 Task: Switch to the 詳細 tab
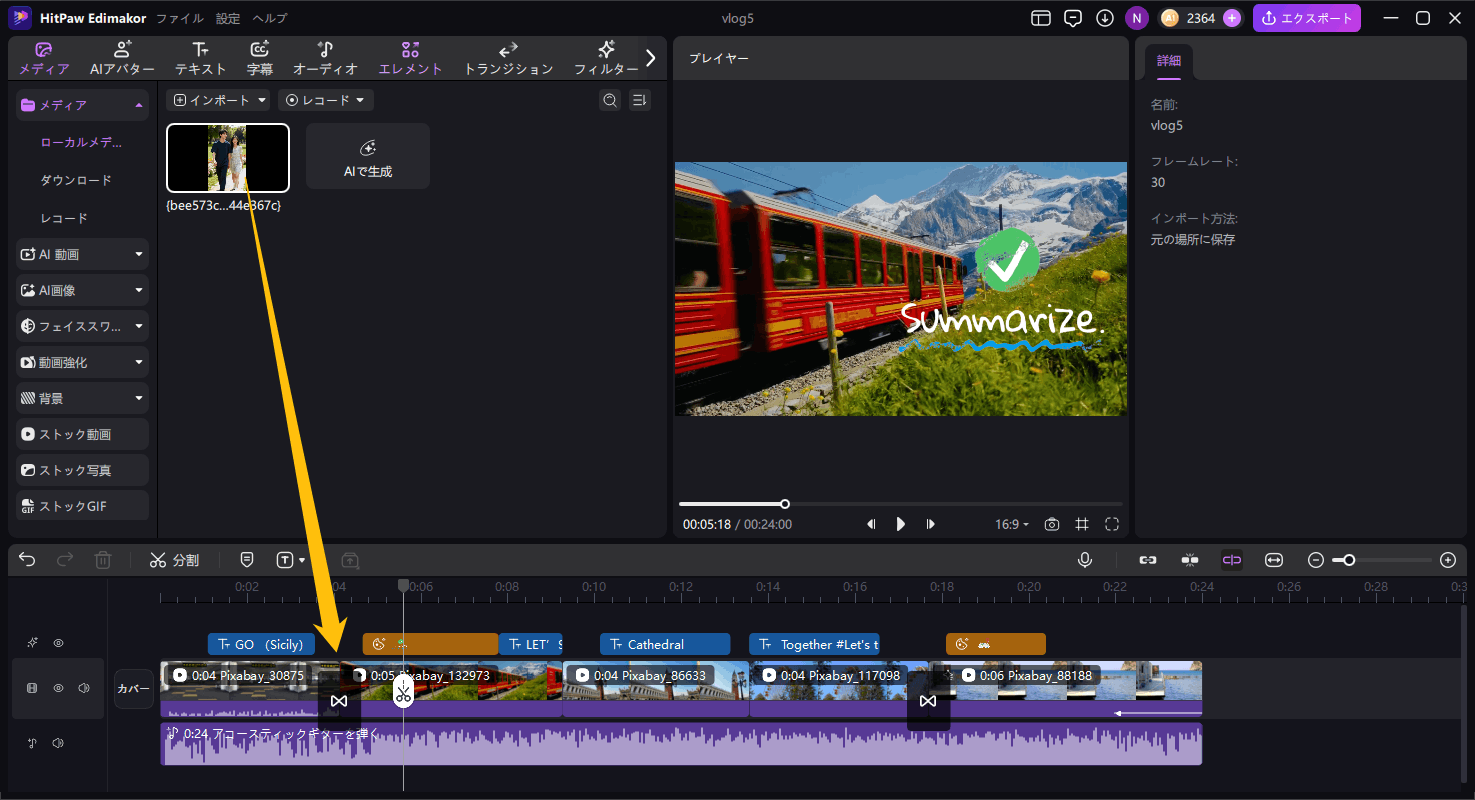click(1168, 60)
